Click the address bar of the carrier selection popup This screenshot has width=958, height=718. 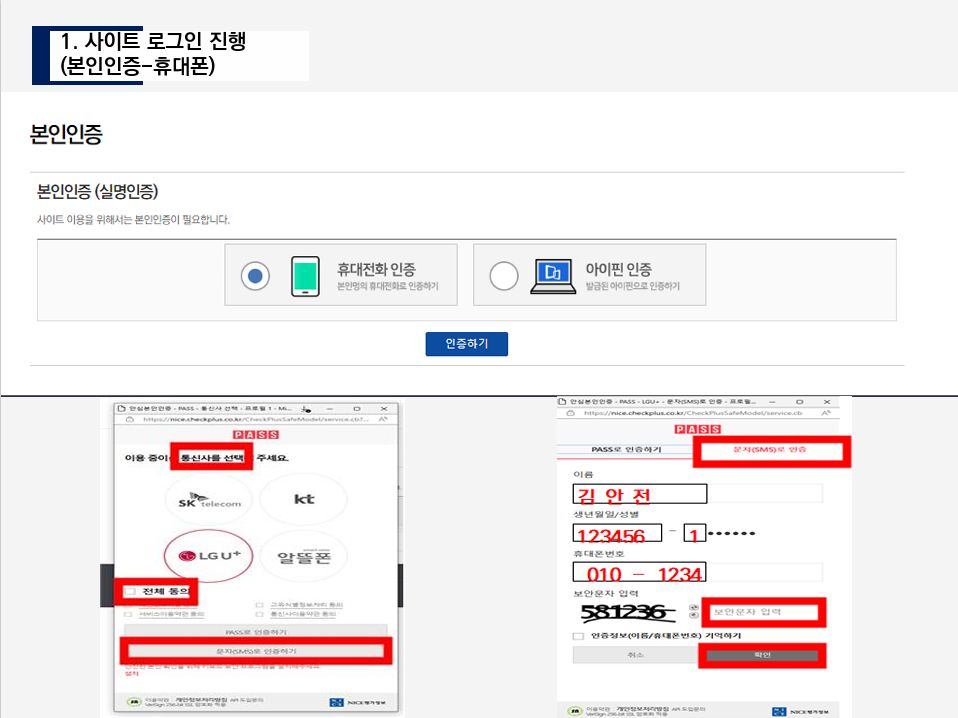pyautogui.click(x=256, y=419)
